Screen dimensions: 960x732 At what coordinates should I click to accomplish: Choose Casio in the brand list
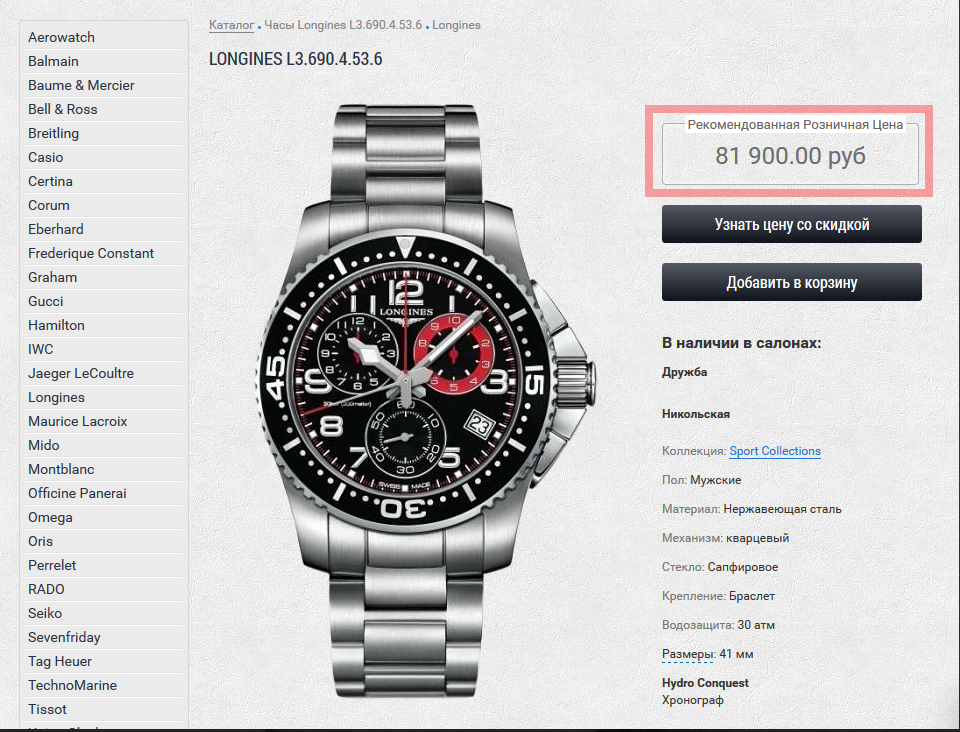(x=45, y=157)
